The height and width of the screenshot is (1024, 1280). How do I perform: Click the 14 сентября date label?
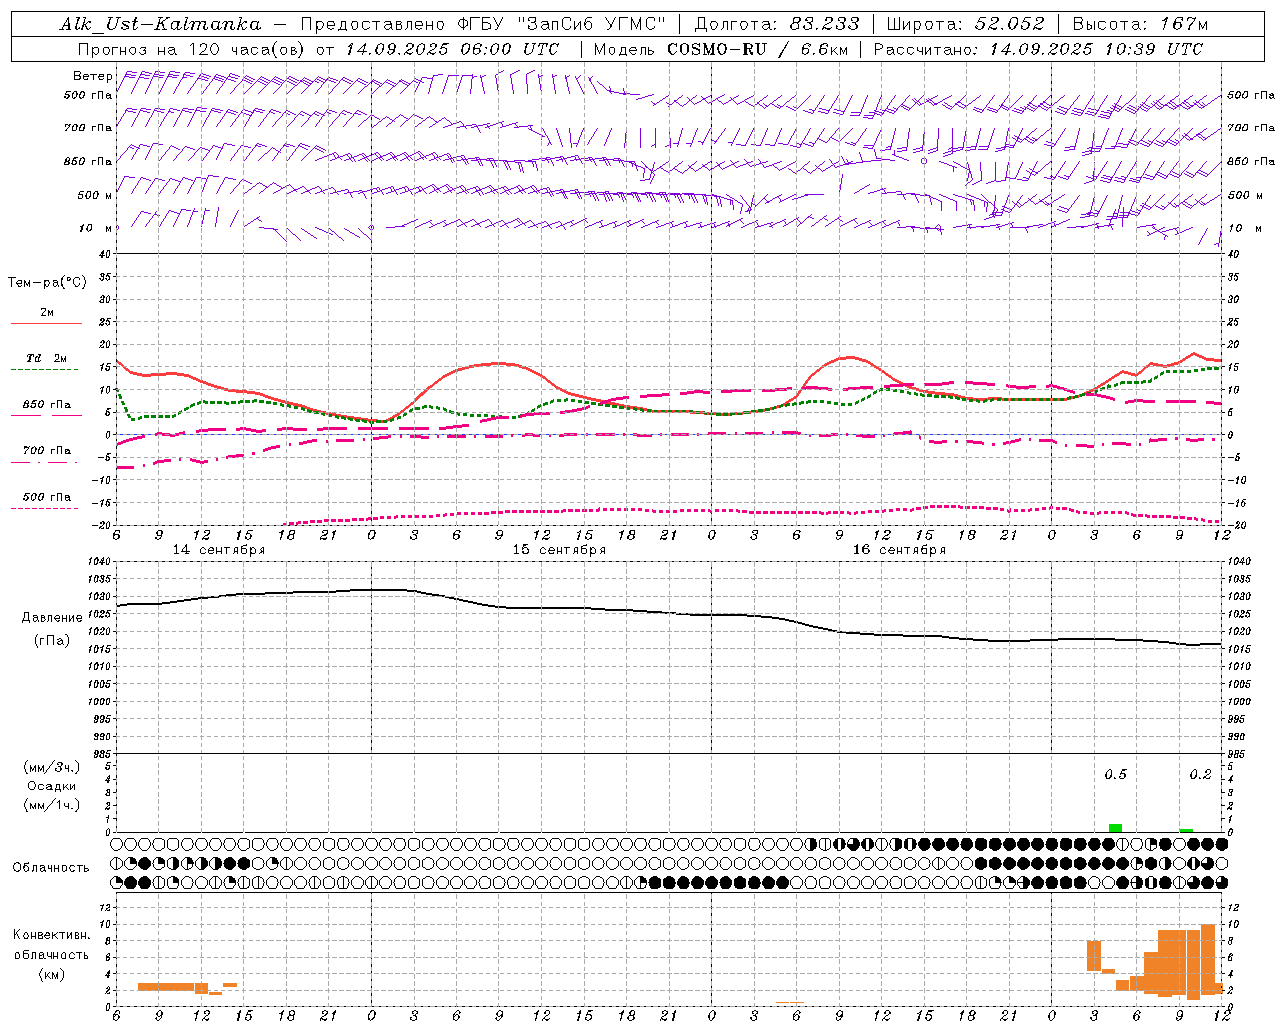[x=219, y=550]
